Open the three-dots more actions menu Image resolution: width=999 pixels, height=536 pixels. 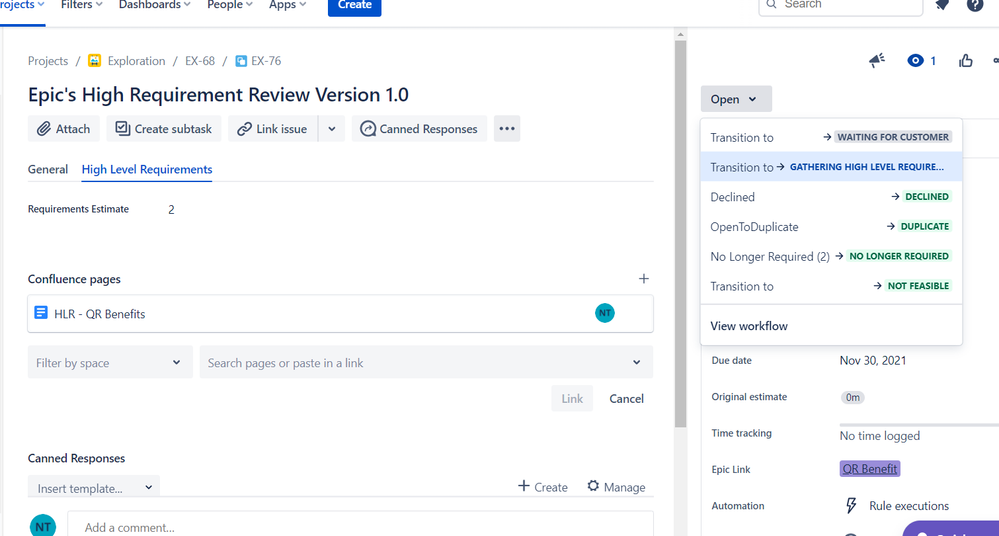(x=507, y=129)
